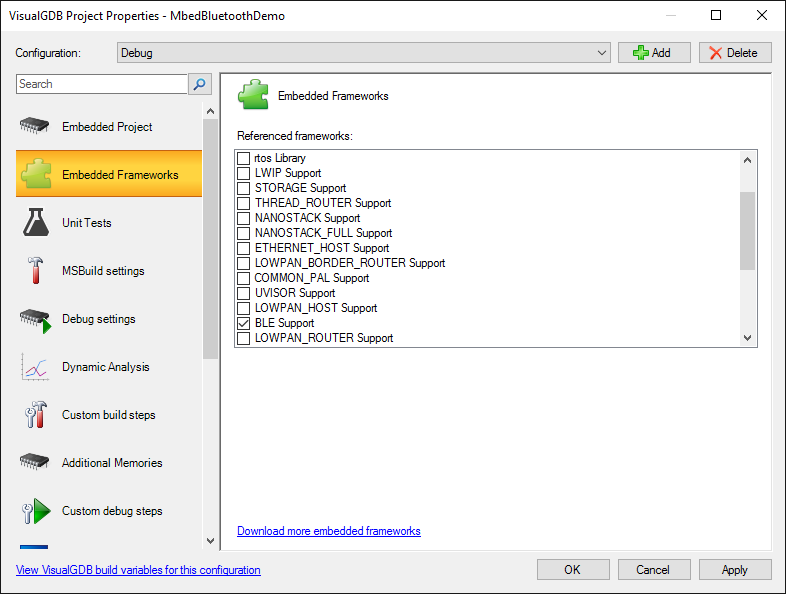Open Download more embedded frameworks link
This screenshot has height=594, width=786.
pos(328,531)
